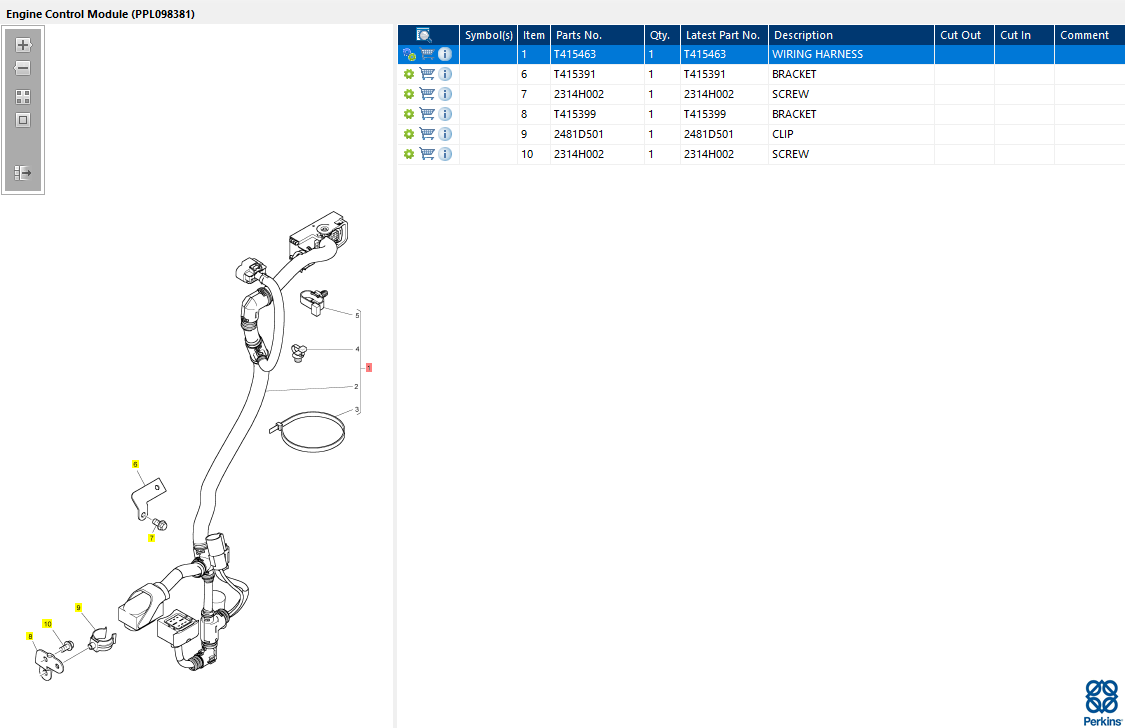Click the list-with-arrow export icon in diagram toolbar

coord(23,173)
